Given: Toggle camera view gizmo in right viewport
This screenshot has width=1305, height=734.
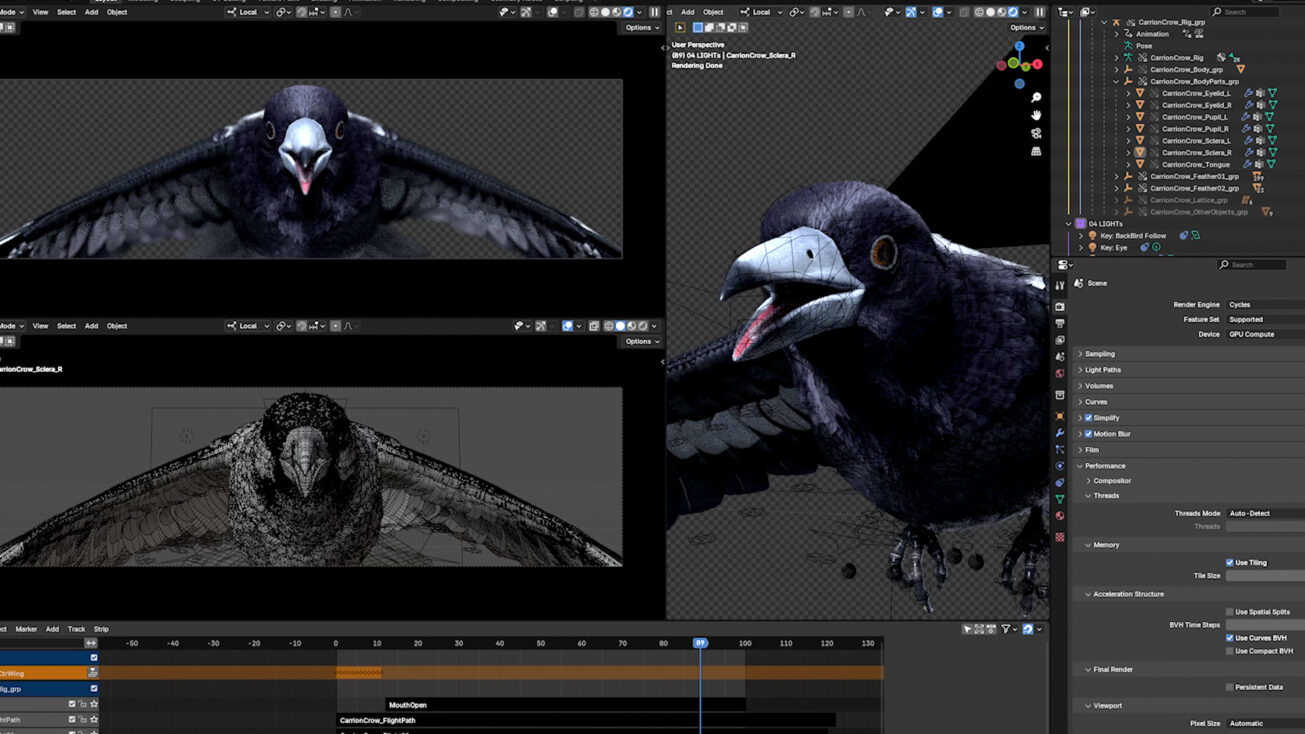Looking at the screenshot, I should click(1036, 133).
